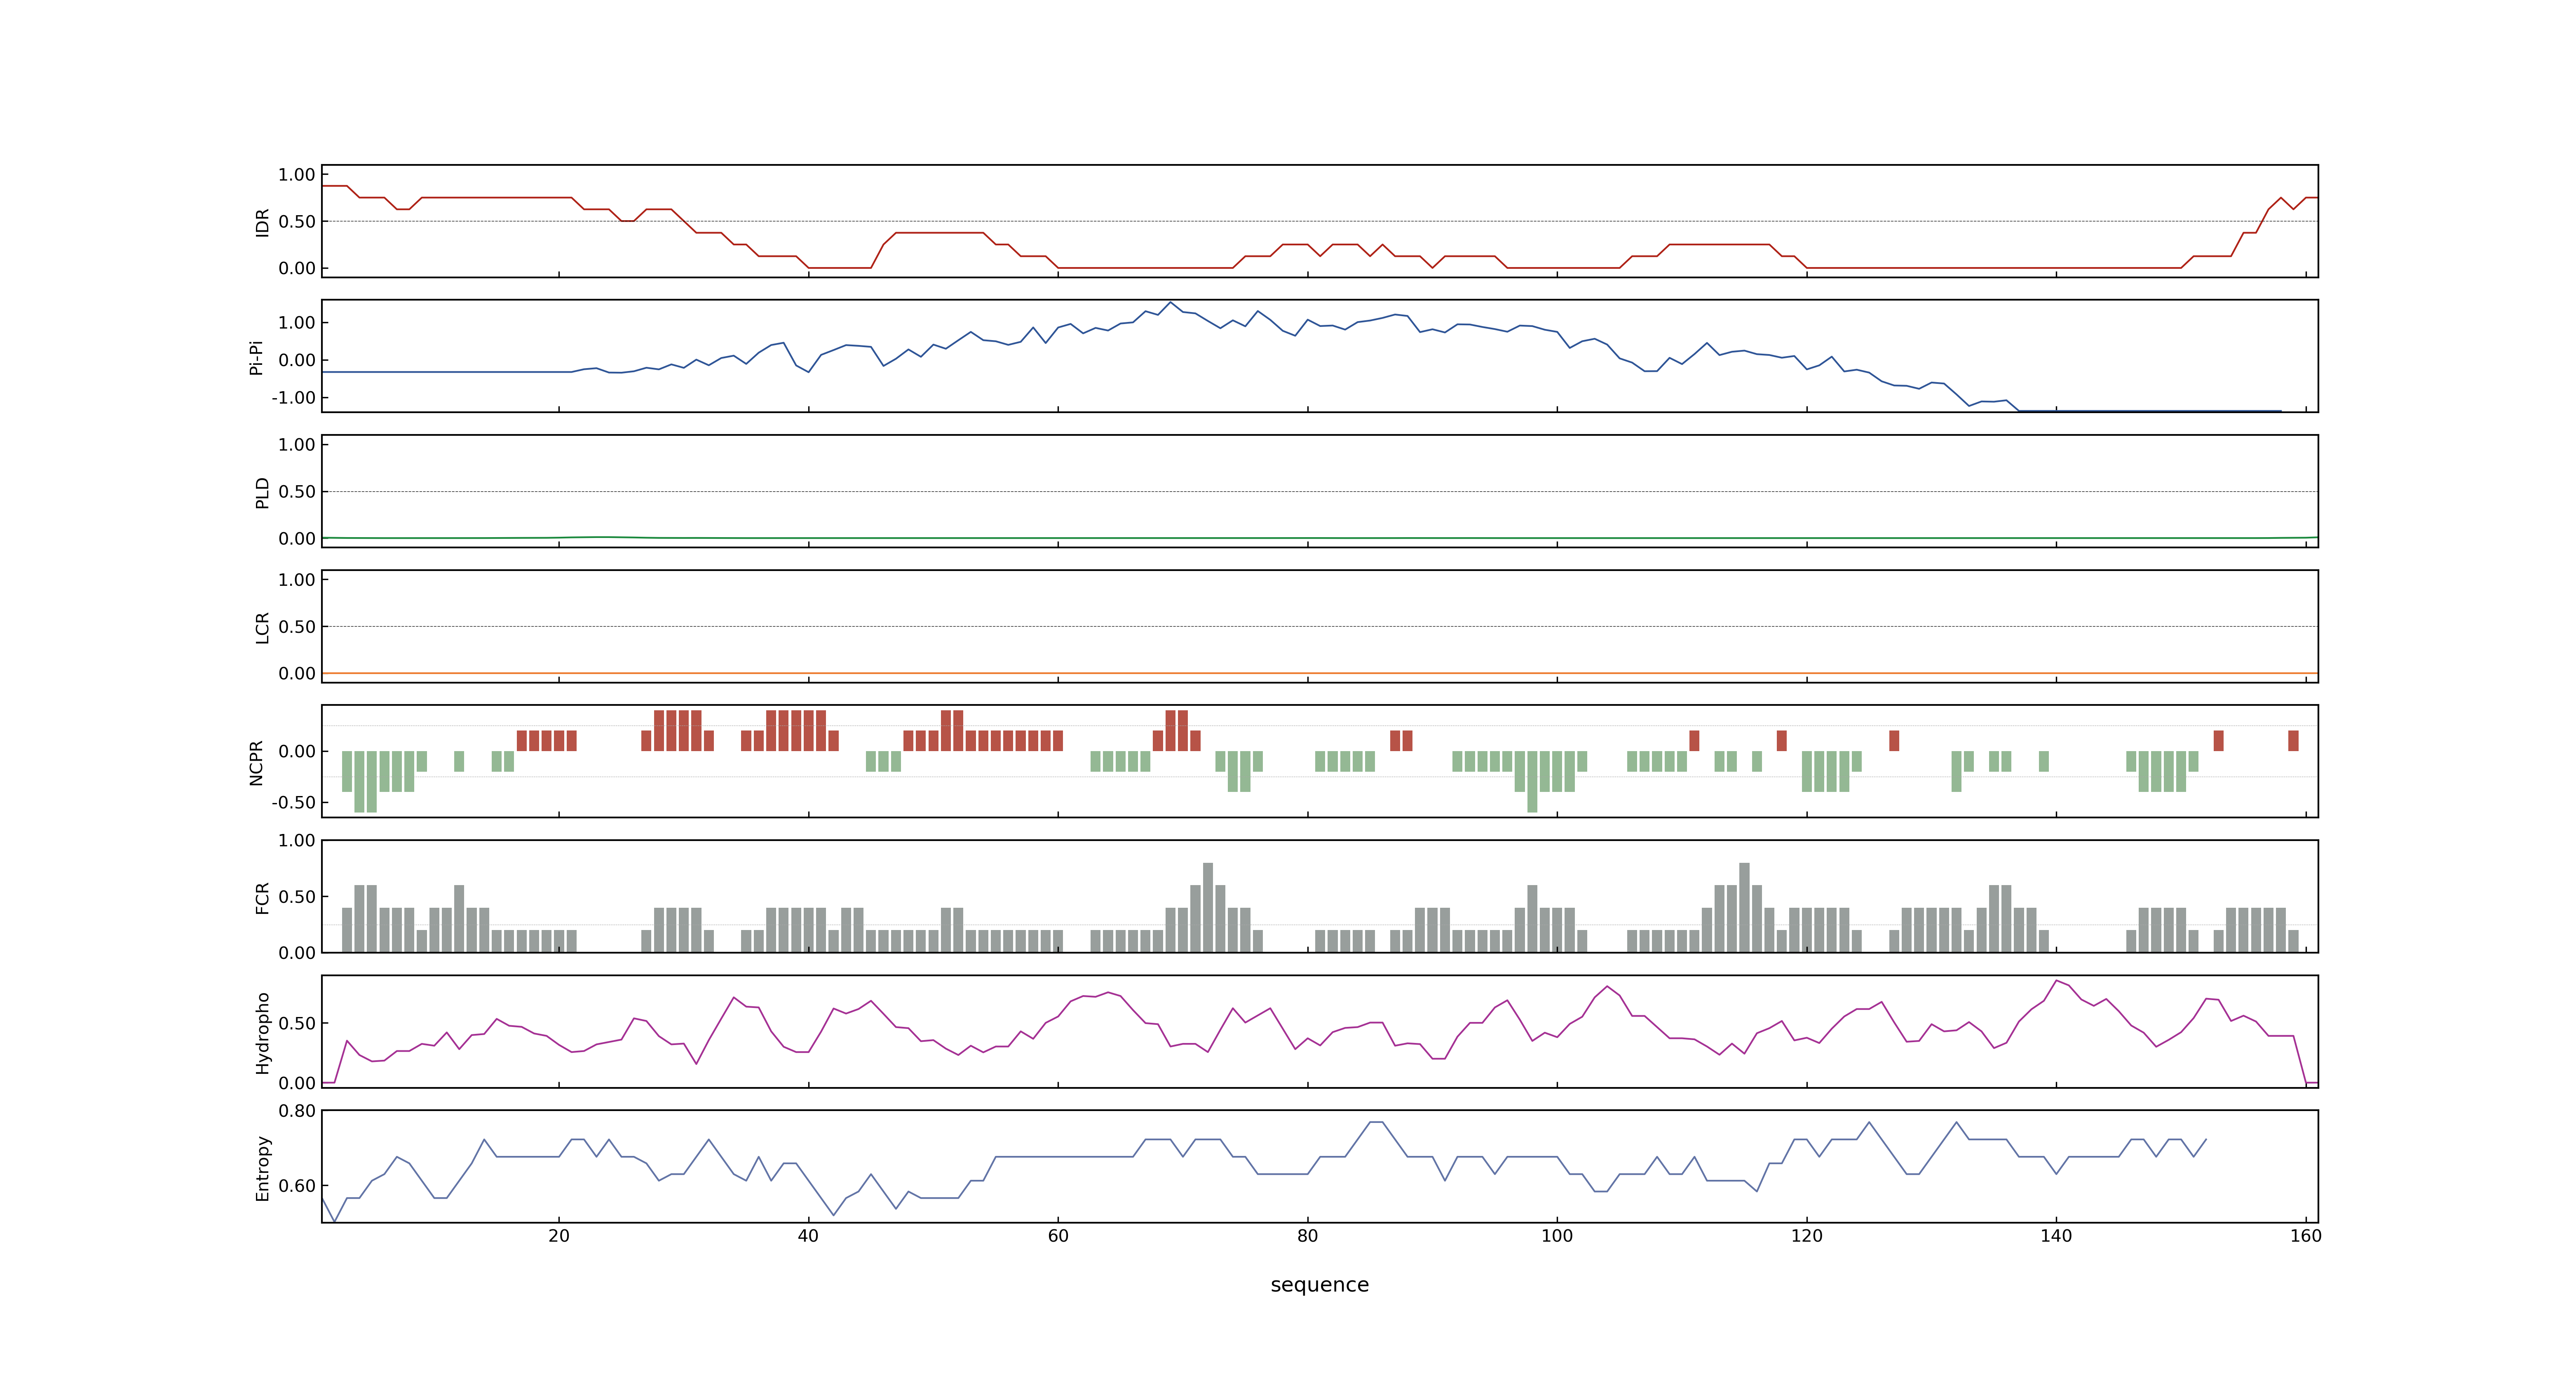Select the 1.00 tick on FCR axis
The width and height of the screenshot is (2576, 1374).
(297, 840)
